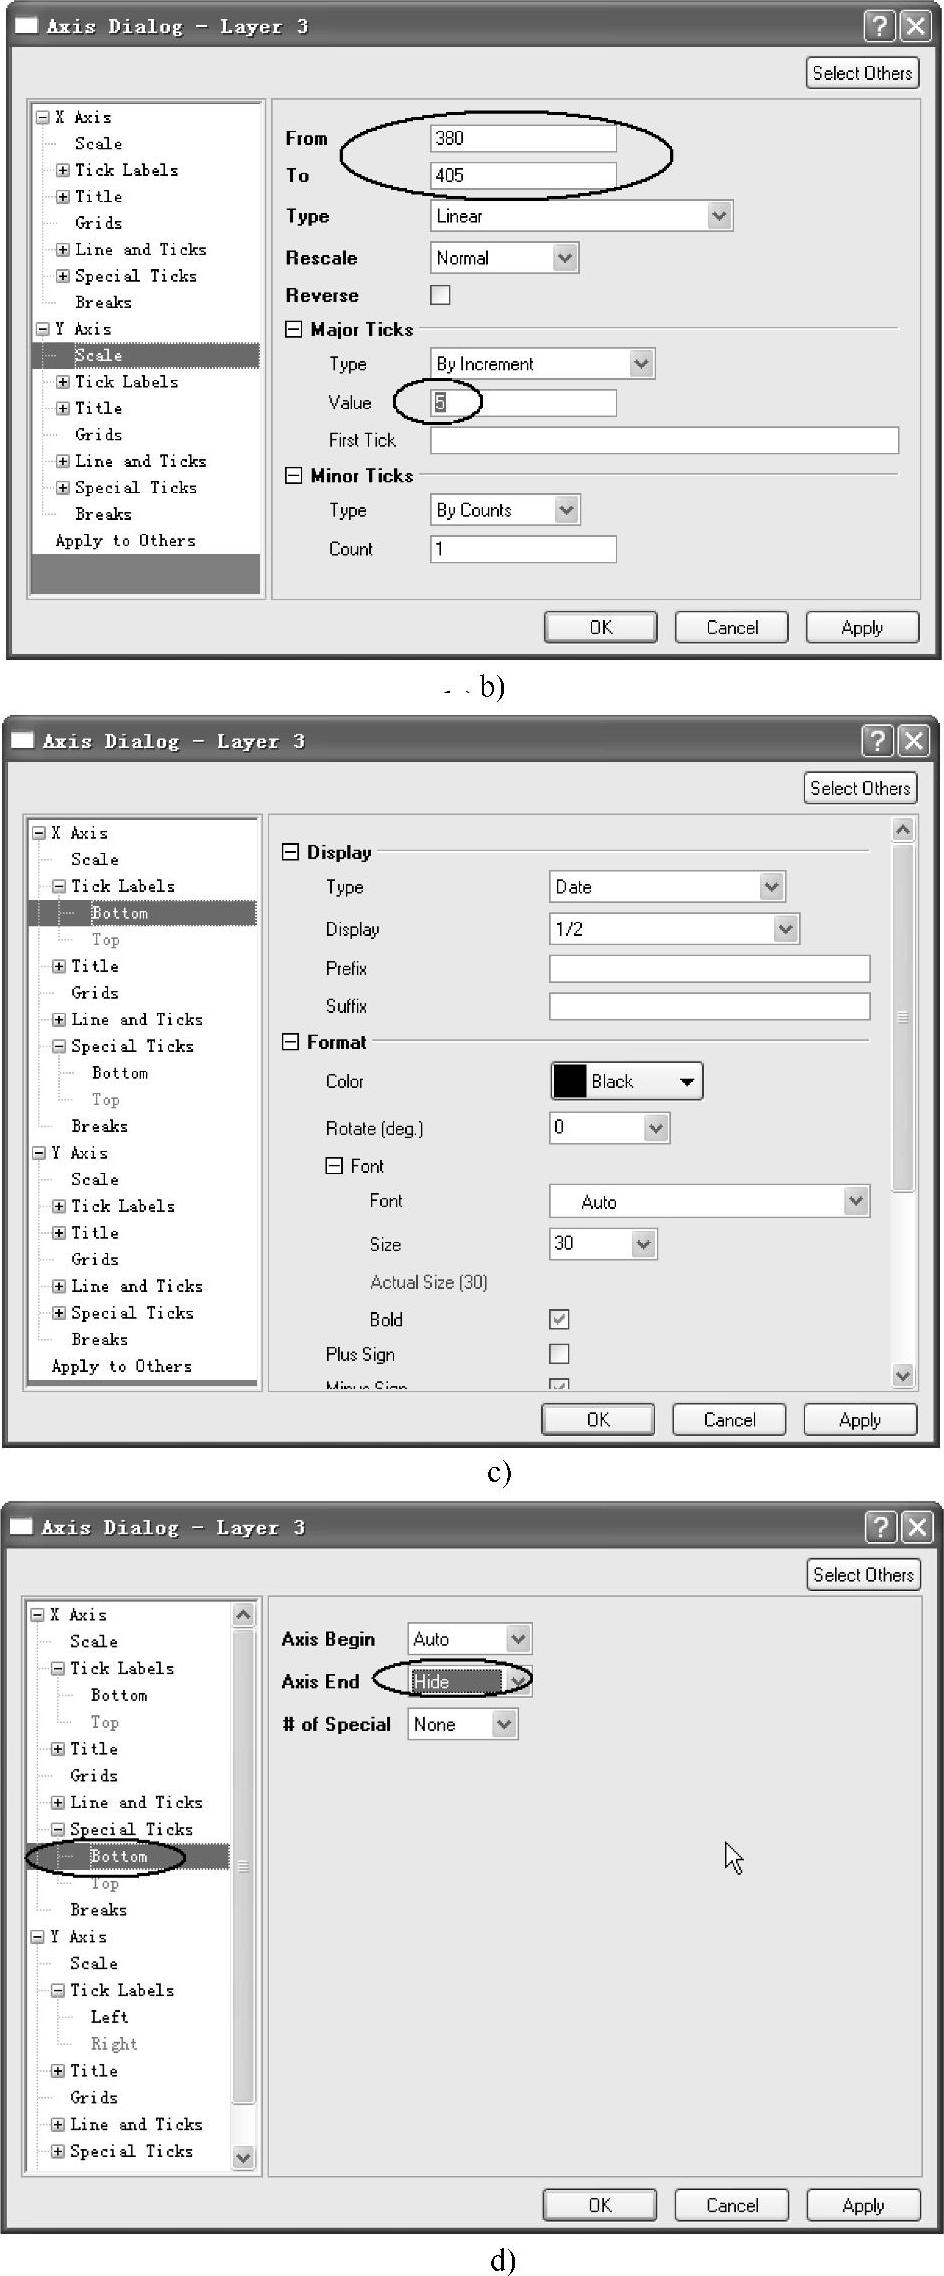Expand X Axis Tick Labels in top tree
This screenshot has width=944, height=2276.
click(62, 170)
